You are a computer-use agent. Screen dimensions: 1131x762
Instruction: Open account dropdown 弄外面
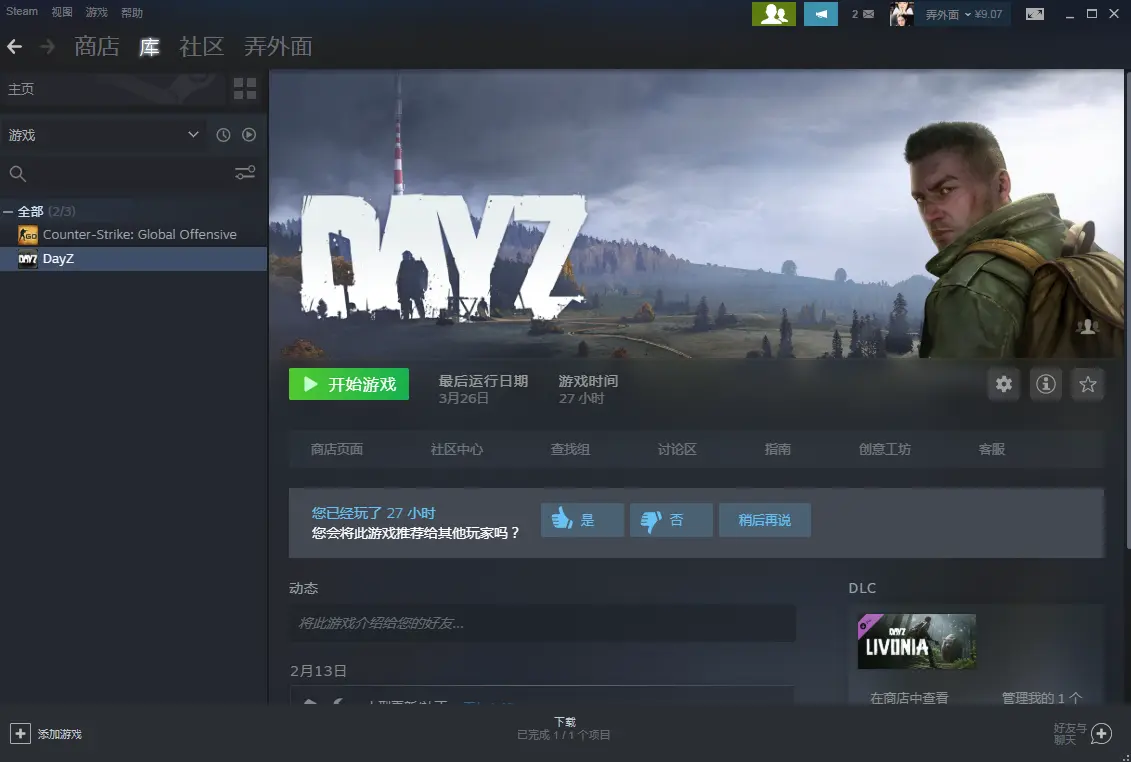948,14
